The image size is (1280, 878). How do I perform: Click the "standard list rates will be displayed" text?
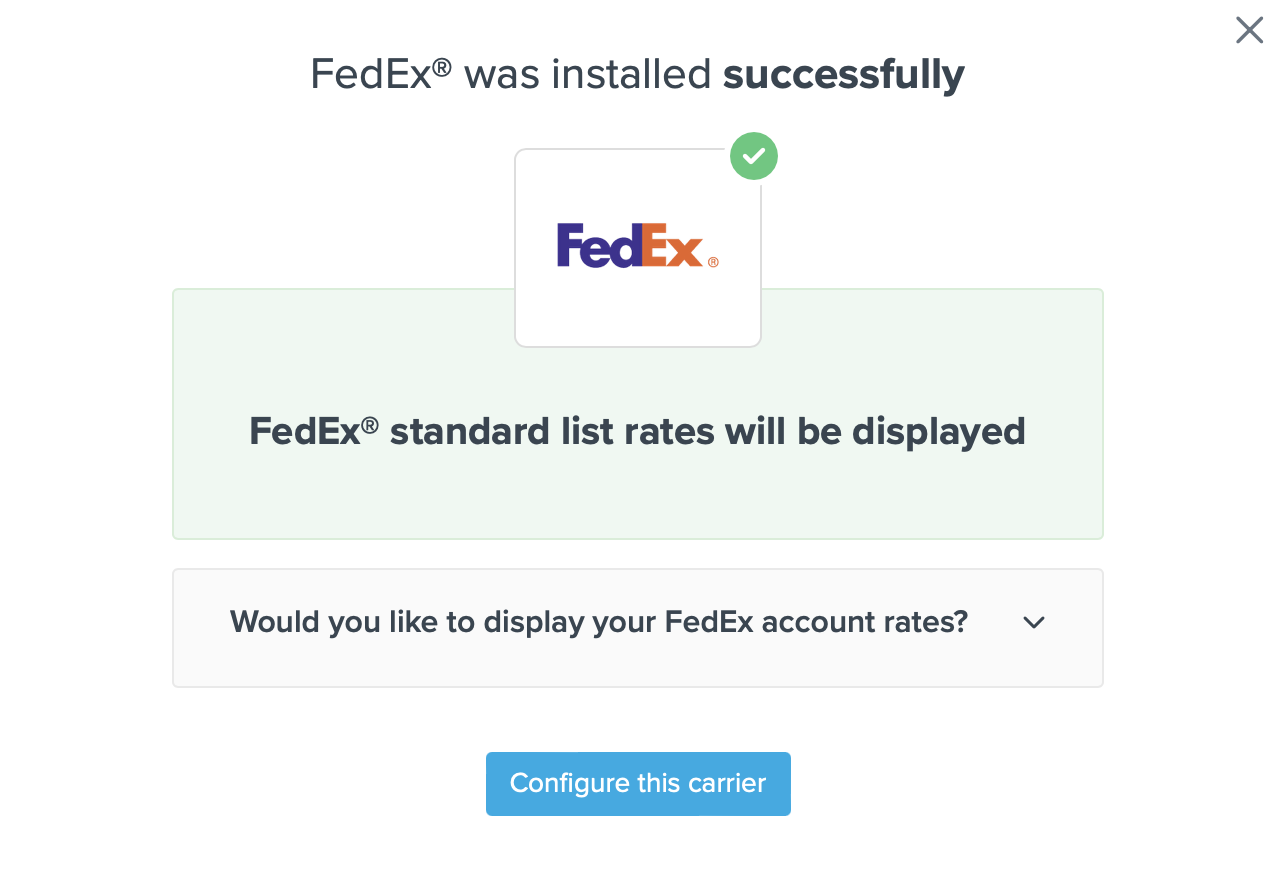707,432
